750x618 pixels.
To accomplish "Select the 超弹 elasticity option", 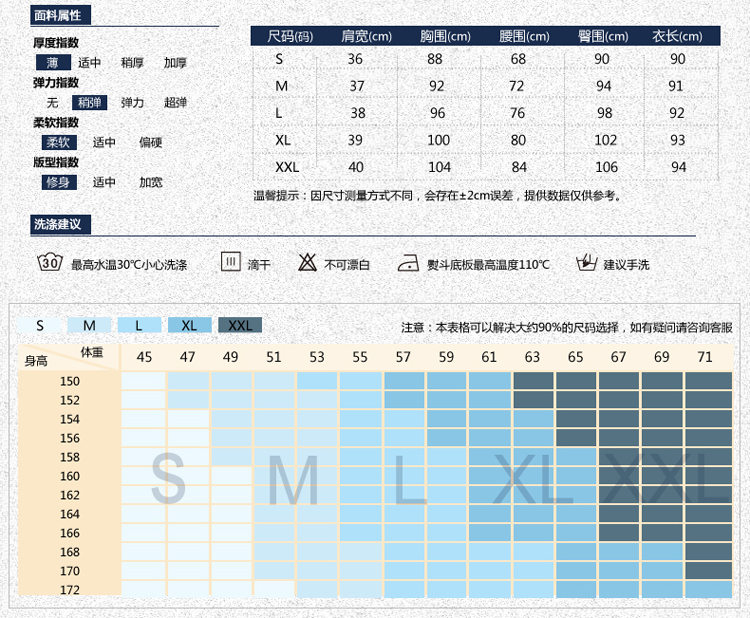I will point(175,102).
